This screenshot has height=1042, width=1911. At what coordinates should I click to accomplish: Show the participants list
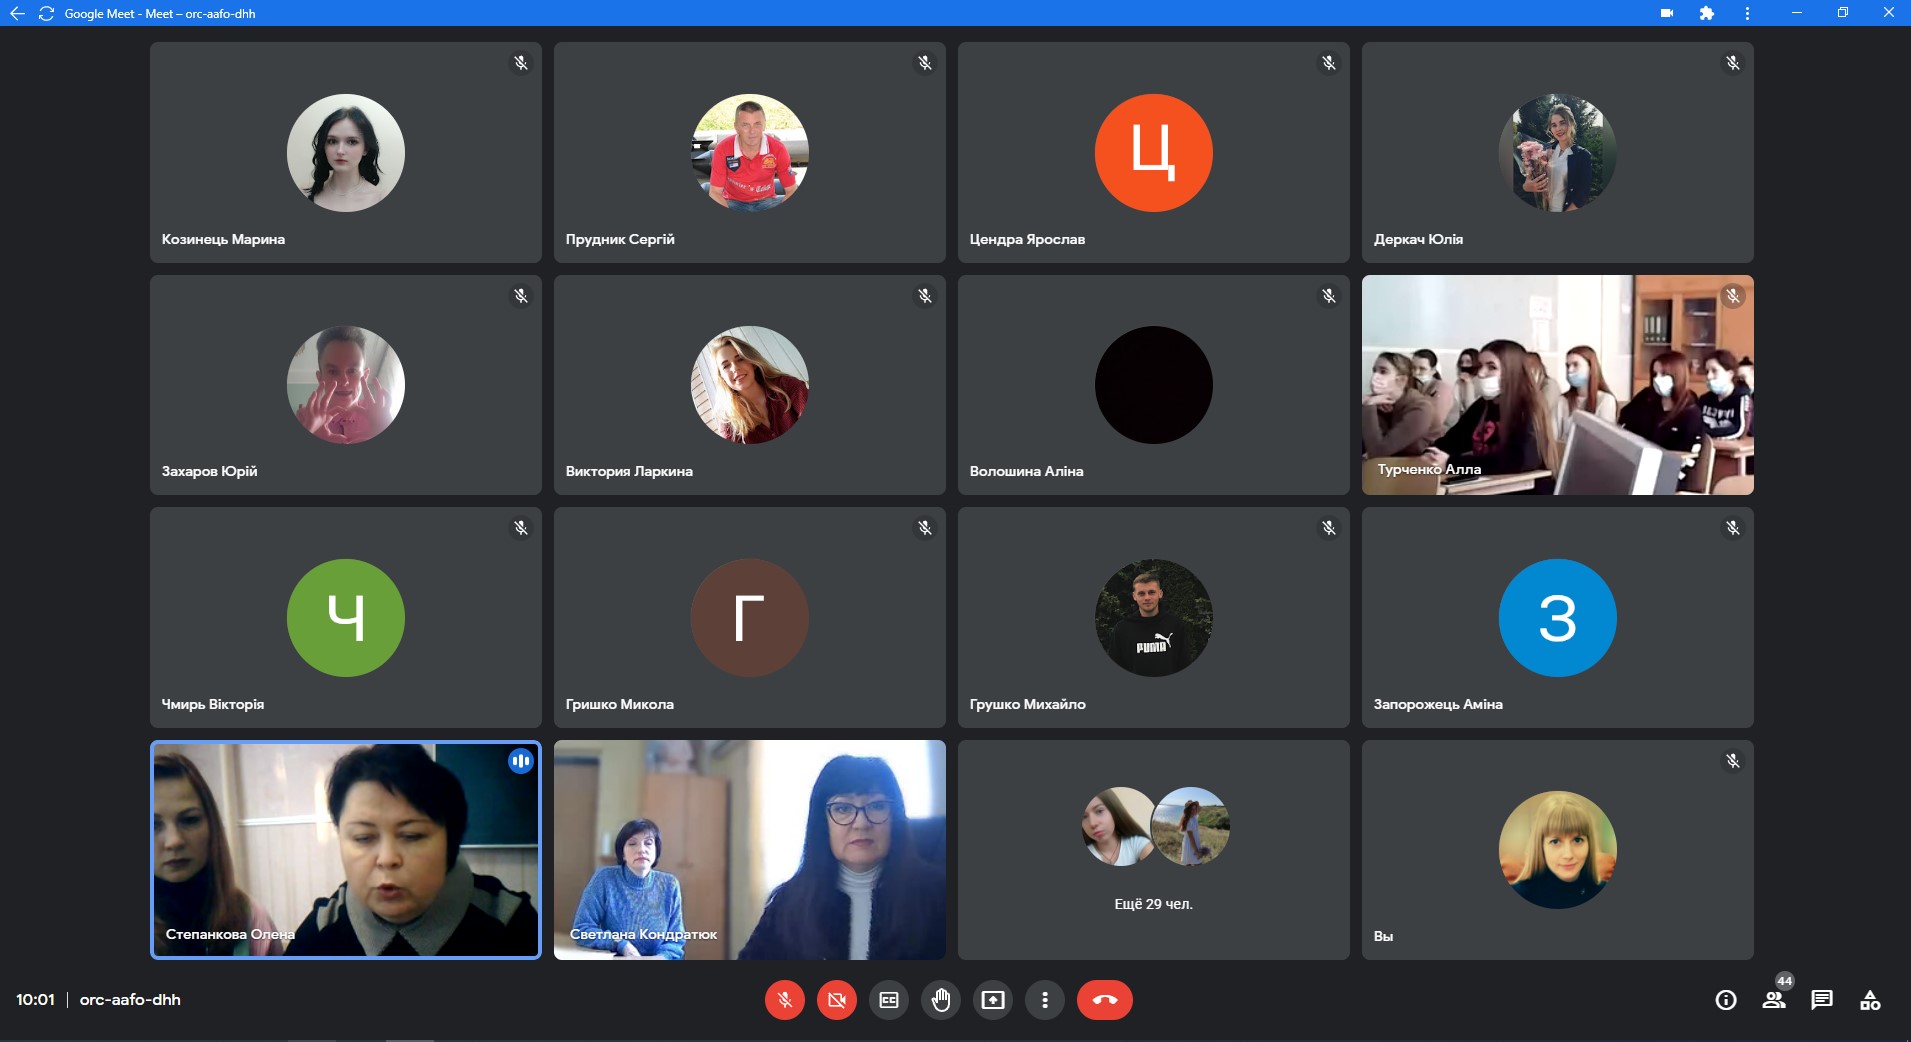(x=1774, y=1000)
